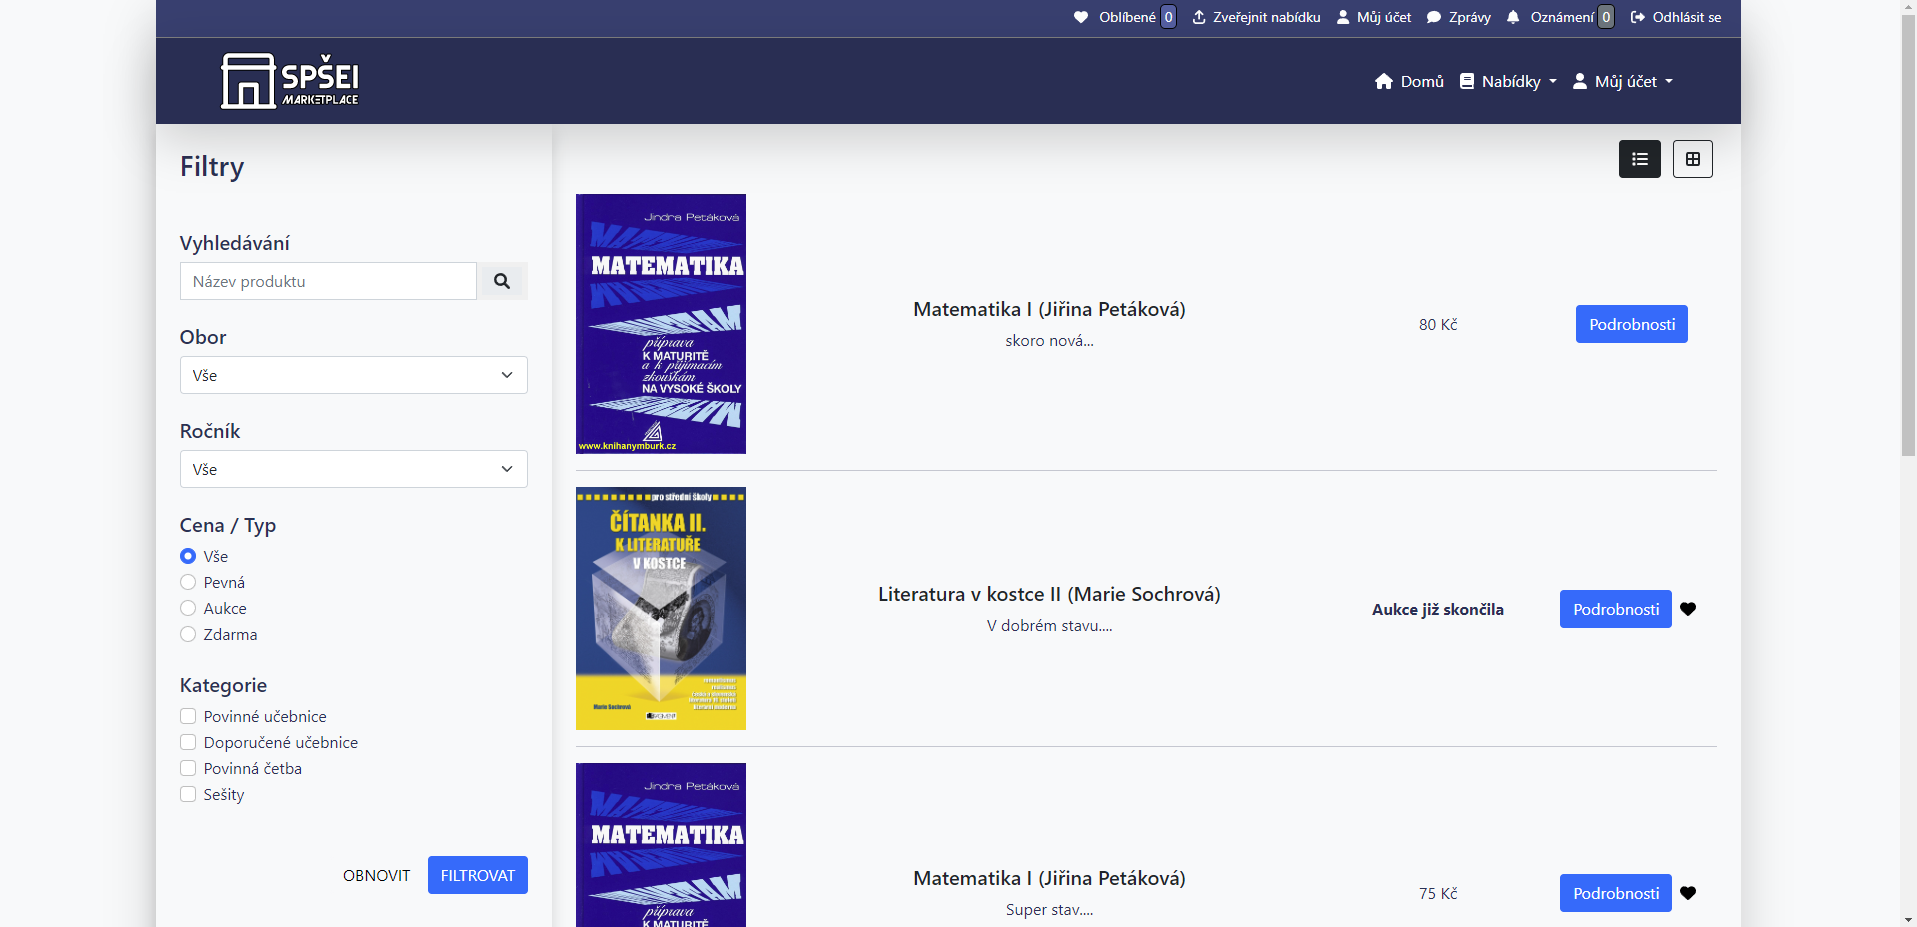
Task: Open the Můj účet menu in navbar
Action: tap(1622, 81)
